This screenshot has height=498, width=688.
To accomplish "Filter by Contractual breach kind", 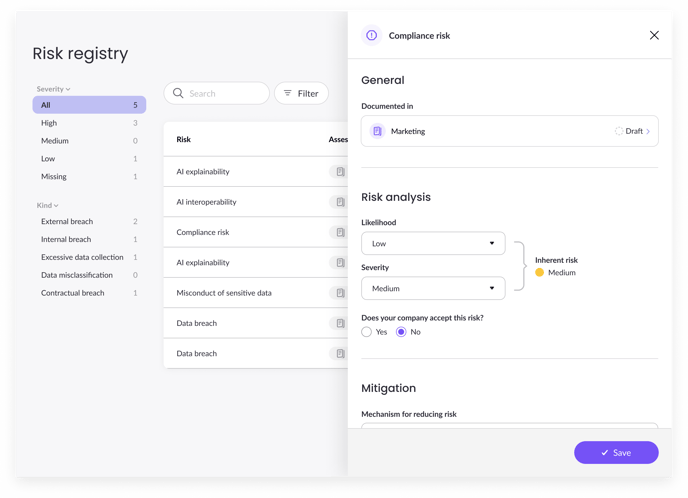I will (x=89, y=293).
